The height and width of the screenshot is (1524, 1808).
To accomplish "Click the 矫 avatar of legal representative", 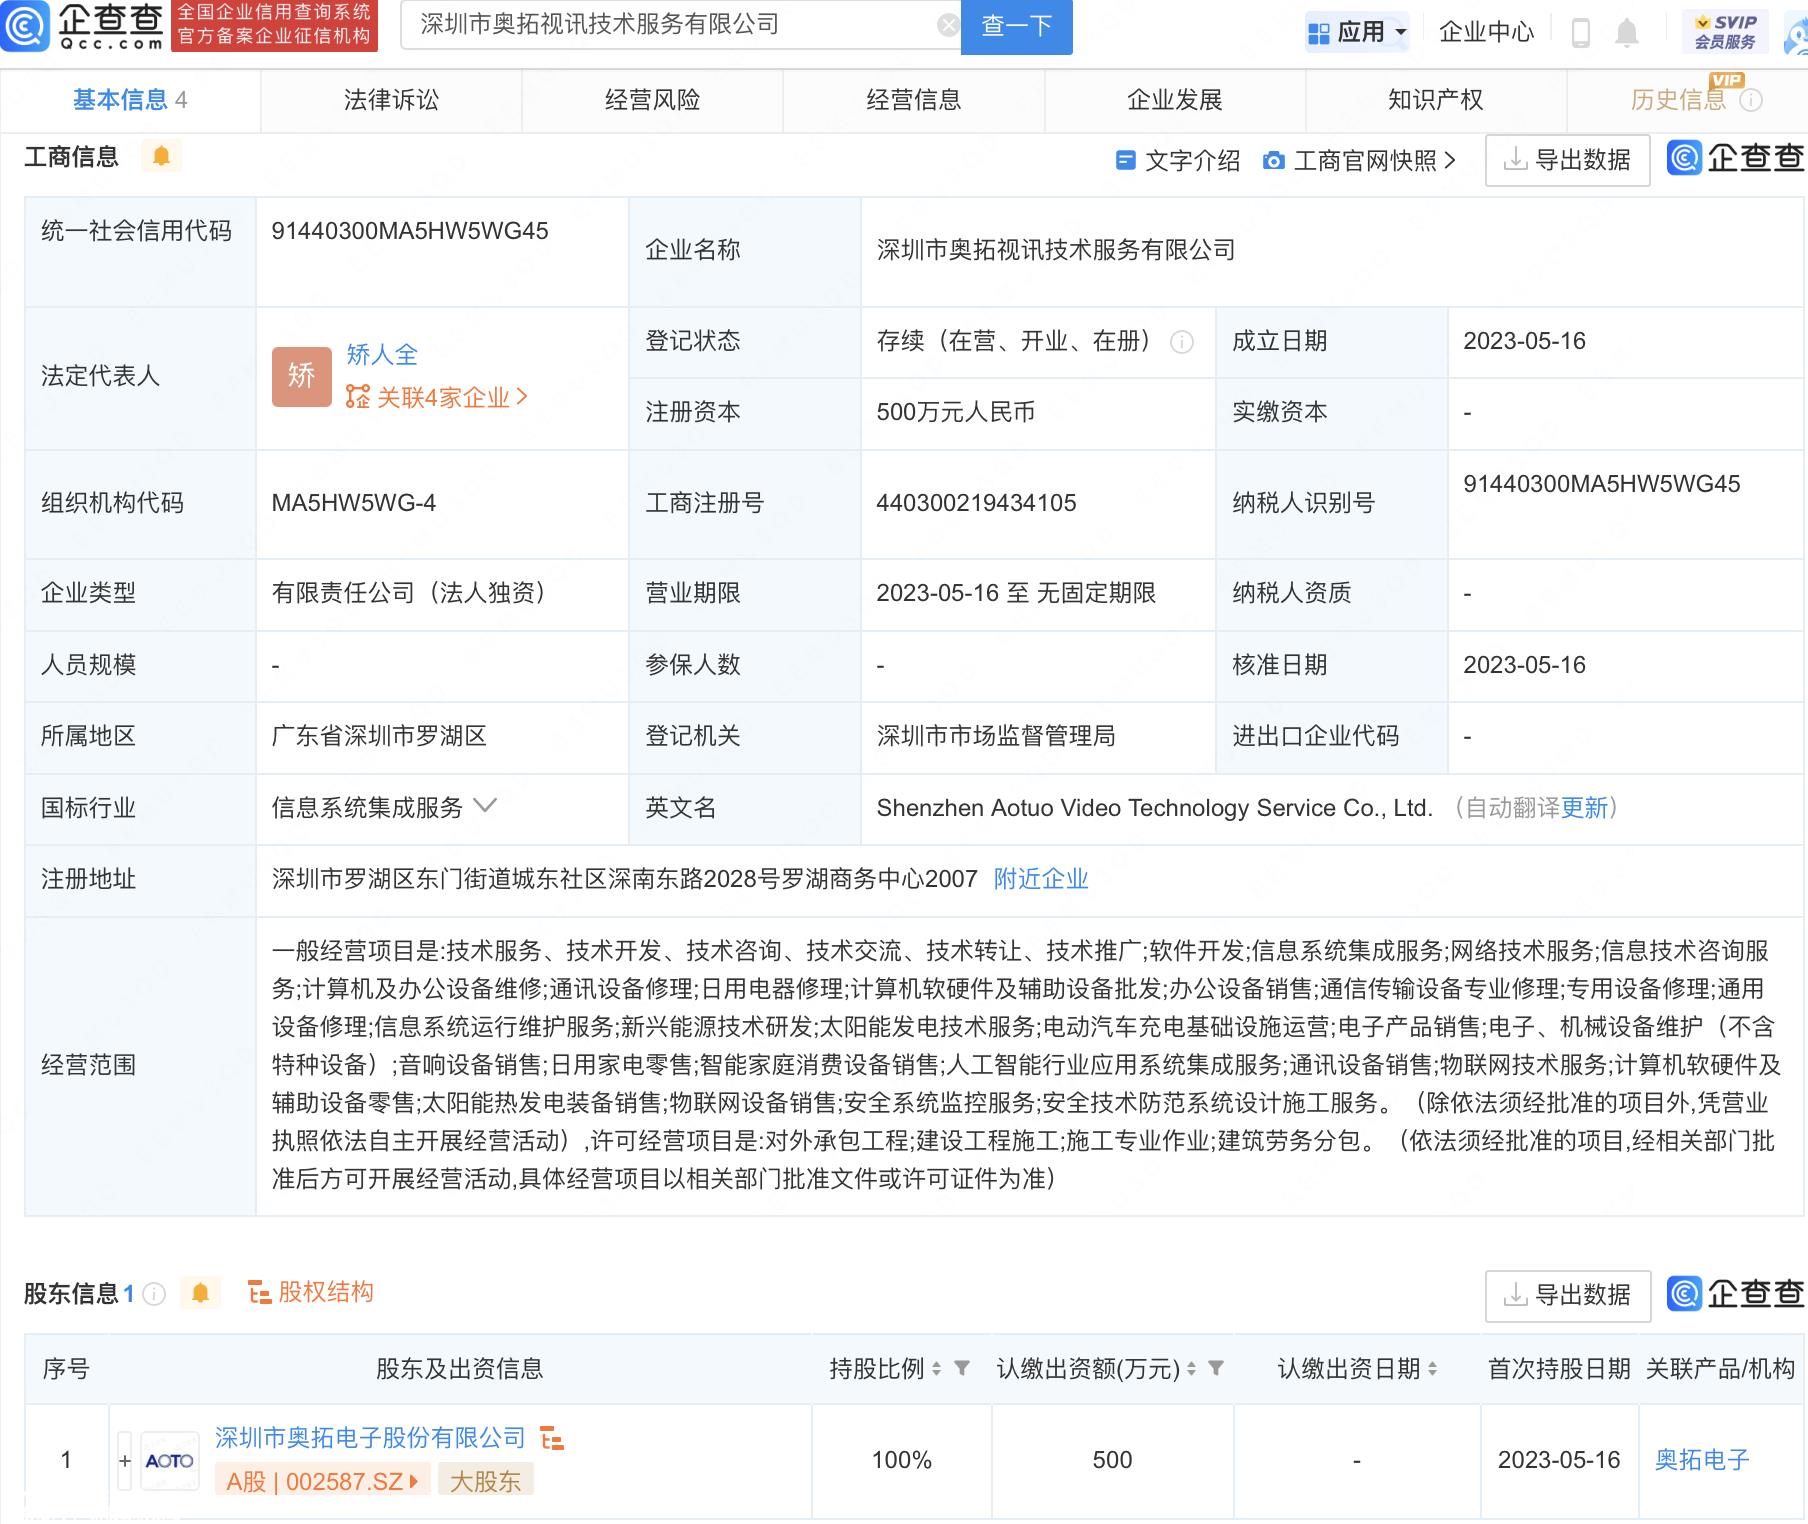I will (x=301, y=376).
